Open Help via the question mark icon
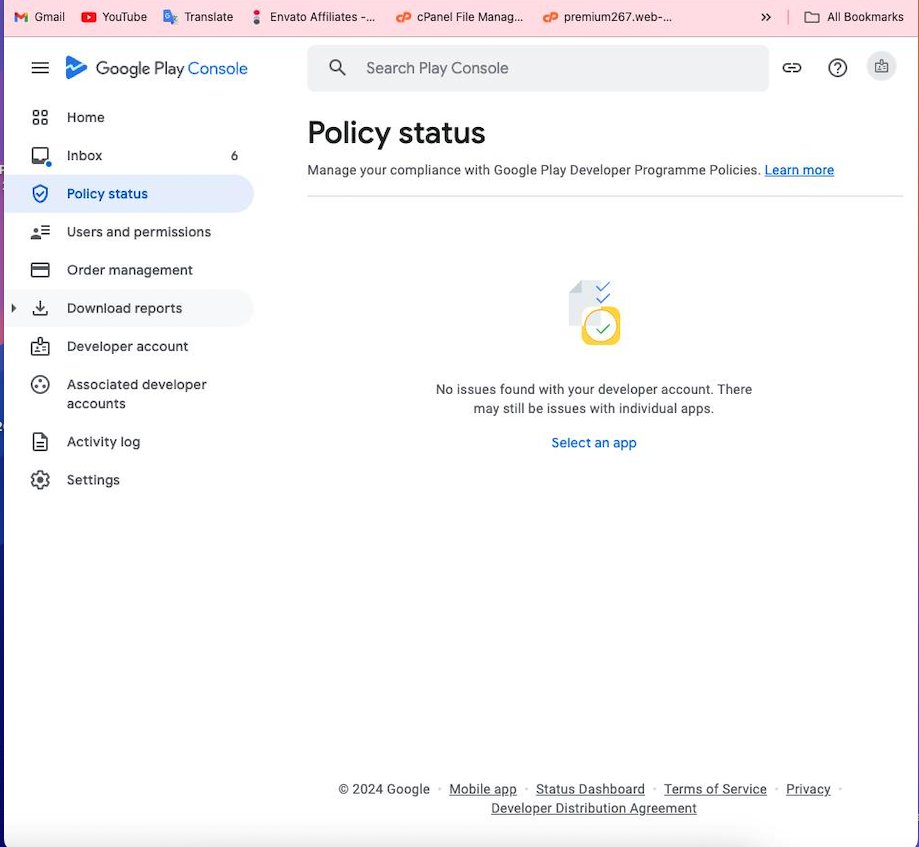The width and height of the screenshot is (919, 847). 837,68
